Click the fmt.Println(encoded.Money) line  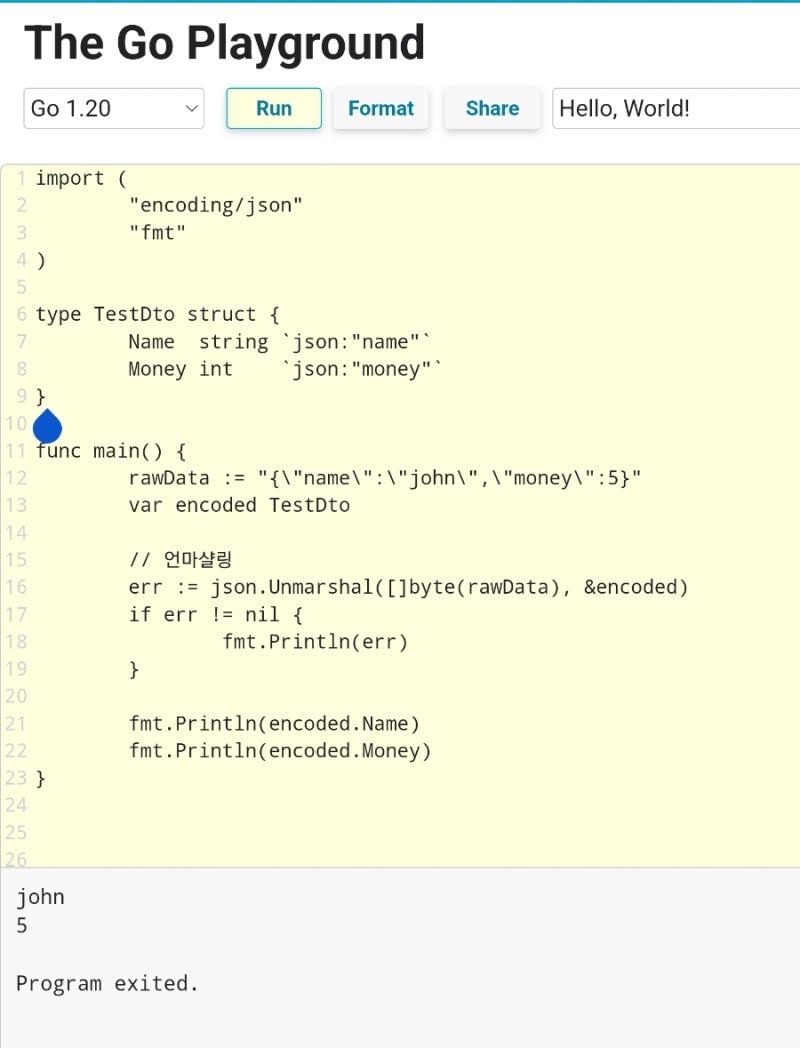click(280, 751)
